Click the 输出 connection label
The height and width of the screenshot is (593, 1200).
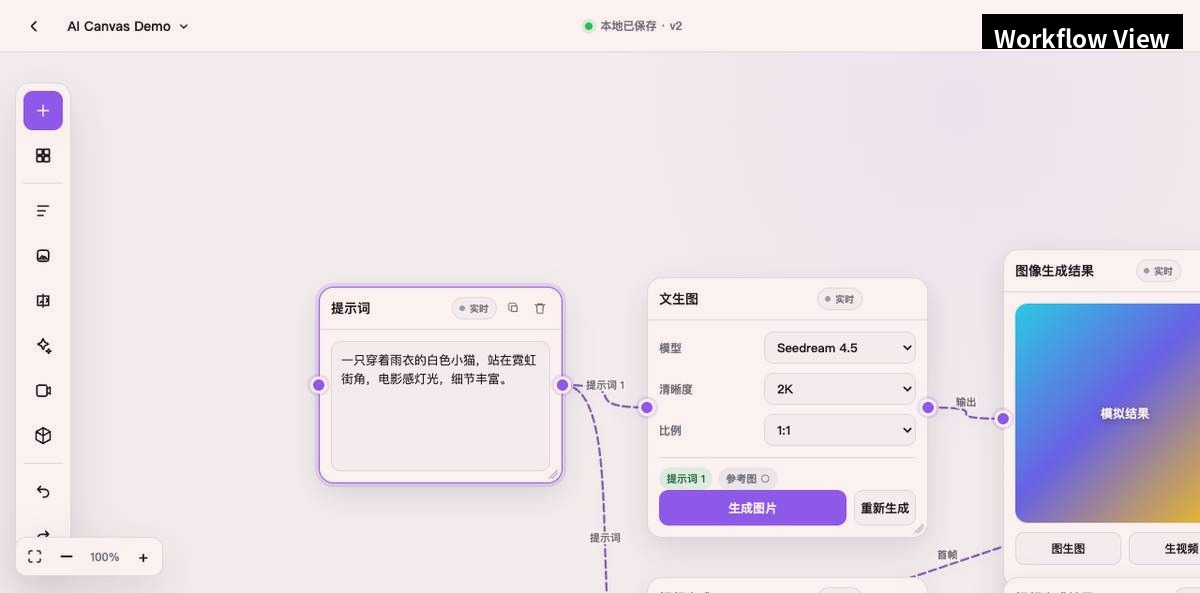coord(966,402)
